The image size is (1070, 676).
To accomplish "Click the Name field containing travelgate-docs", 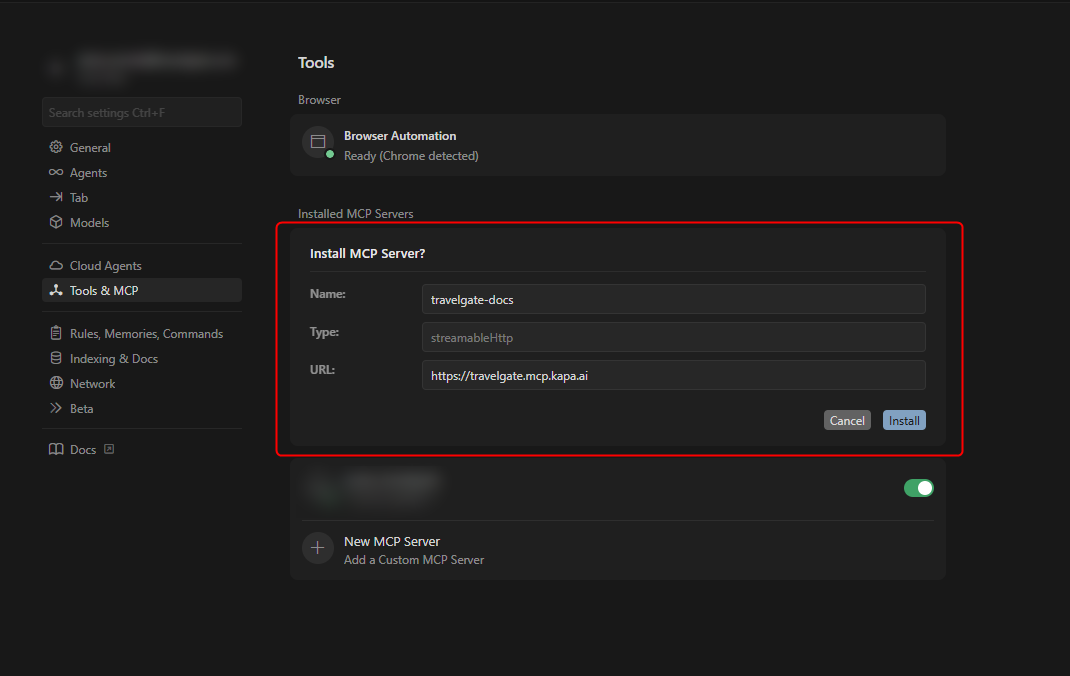I will click(x=673, y=299).
